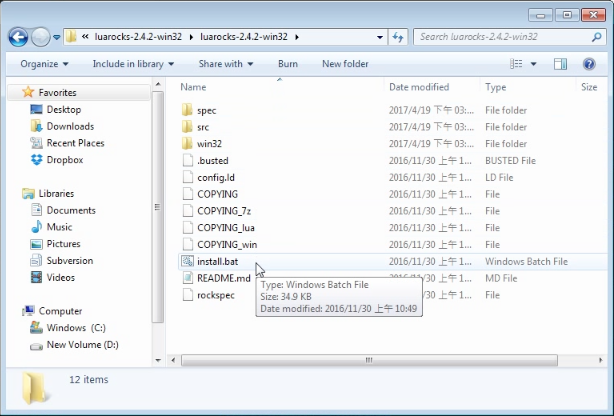This screenshot has height=416, width=614.
Task: Open the recent pages dropdown arrow
Action: 57,37
